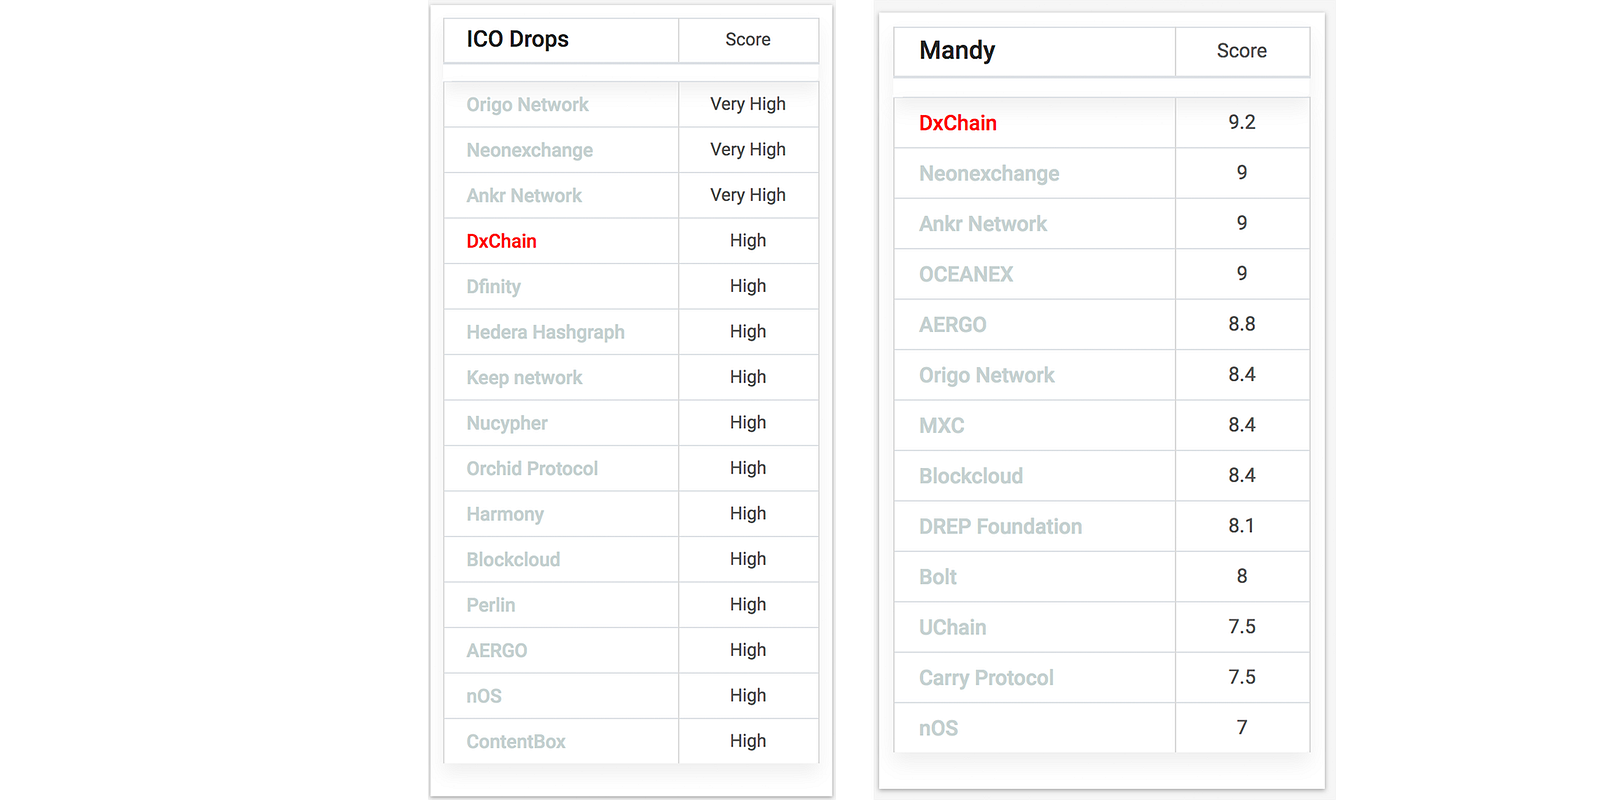Screen dimensions: 1600x800
Task: Select Harmony in the ICO Drops table
Action: [505, 514]
